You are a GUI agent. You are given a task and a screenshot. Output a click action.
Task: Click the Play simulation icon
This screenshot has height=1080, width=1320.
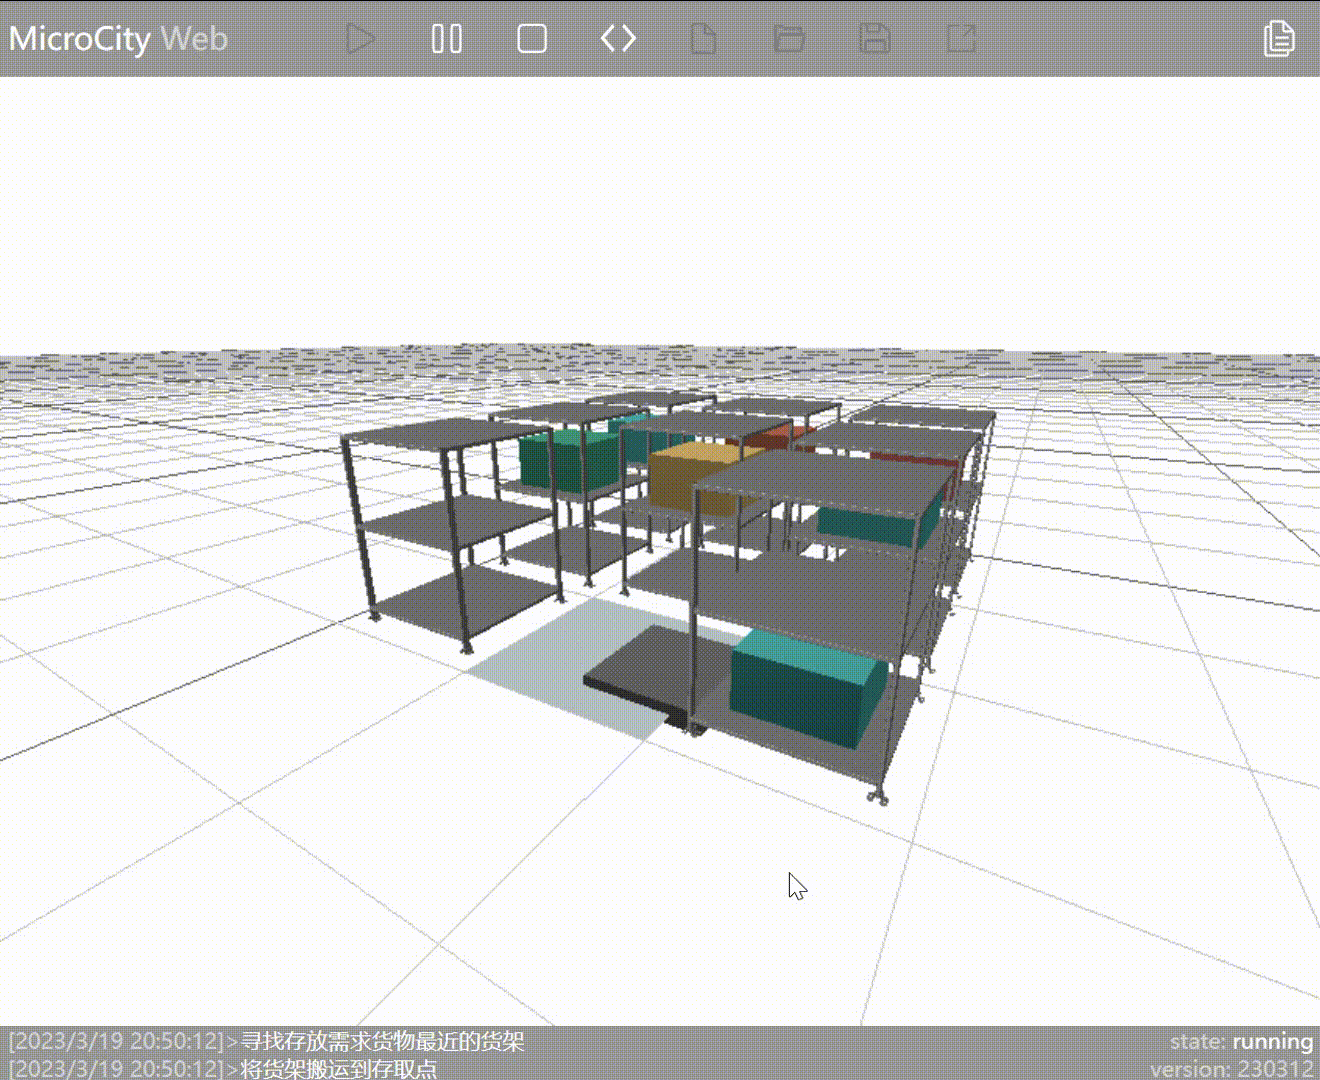[360, 39]
